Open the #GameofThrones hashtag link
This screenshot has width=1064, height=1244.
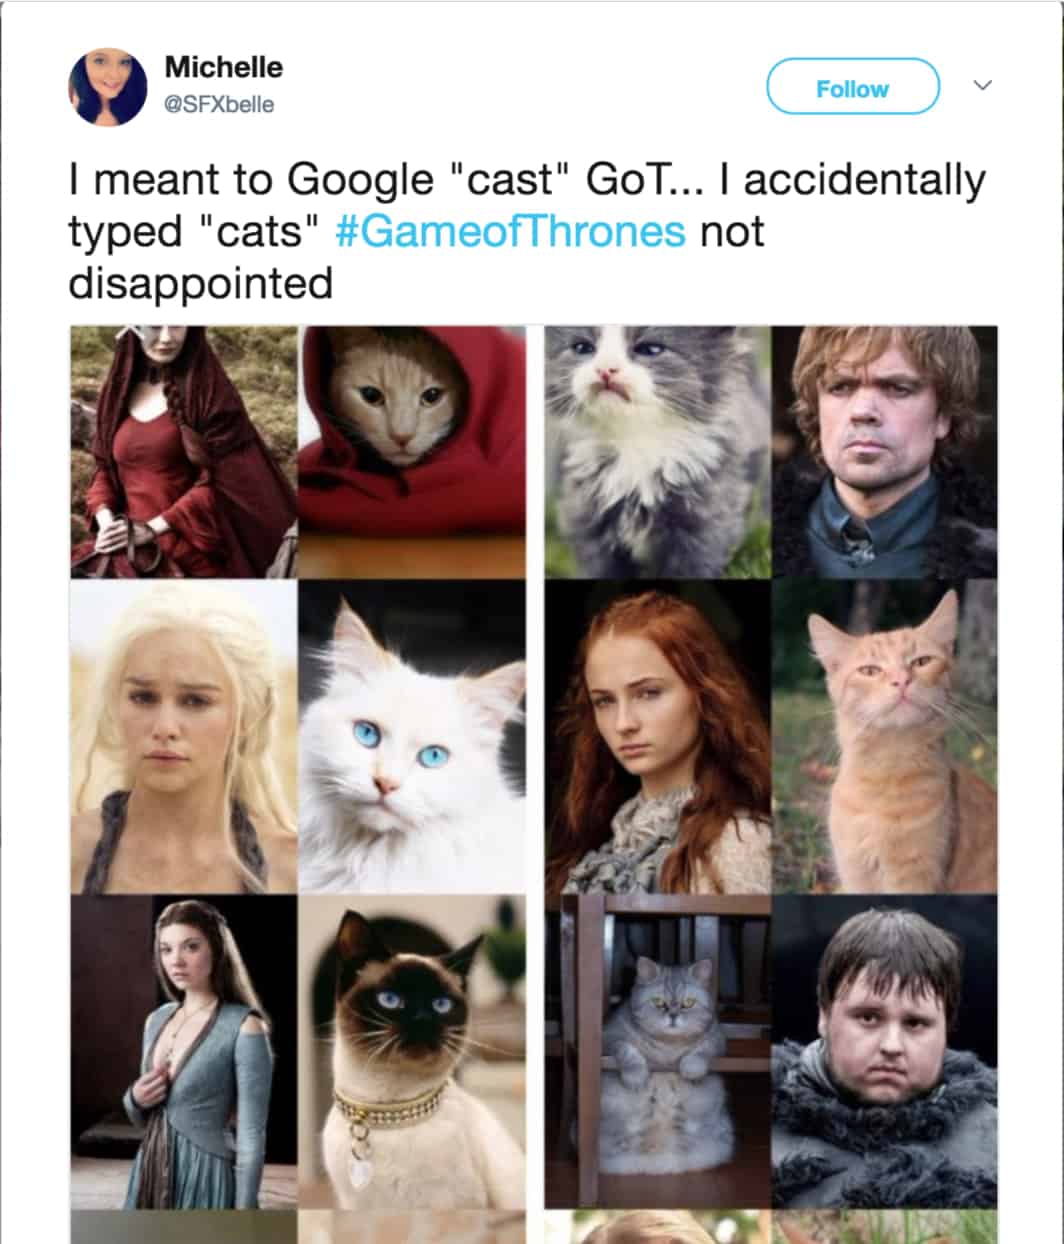coord(510,231)
